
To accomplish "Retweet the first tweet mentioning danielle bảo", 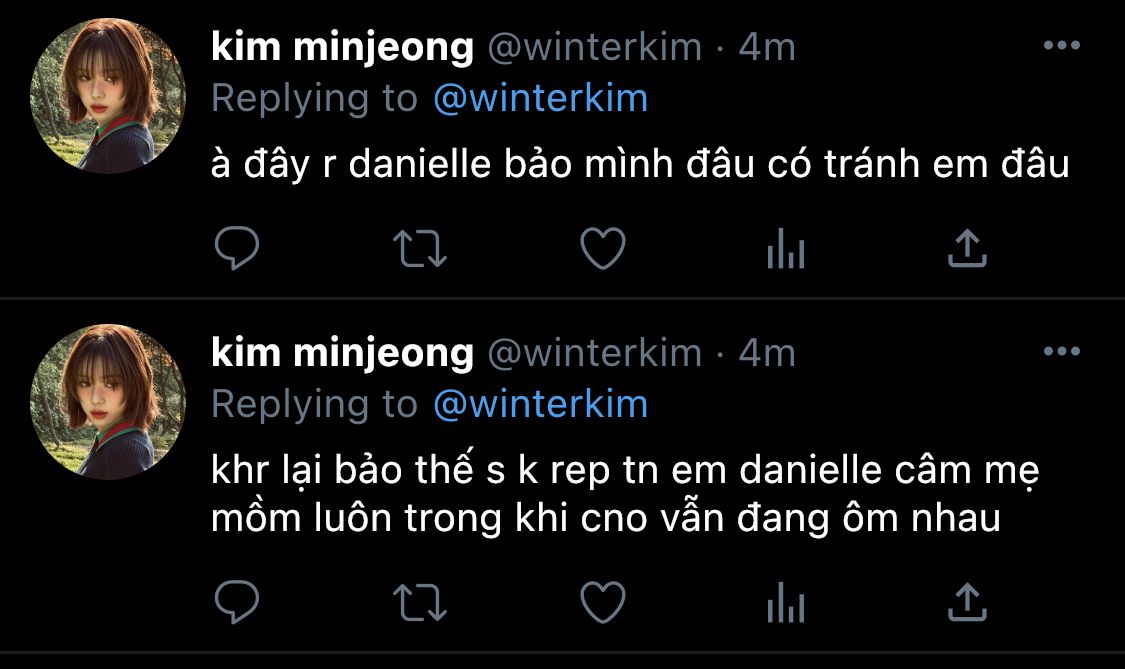I will click(420, 248).
